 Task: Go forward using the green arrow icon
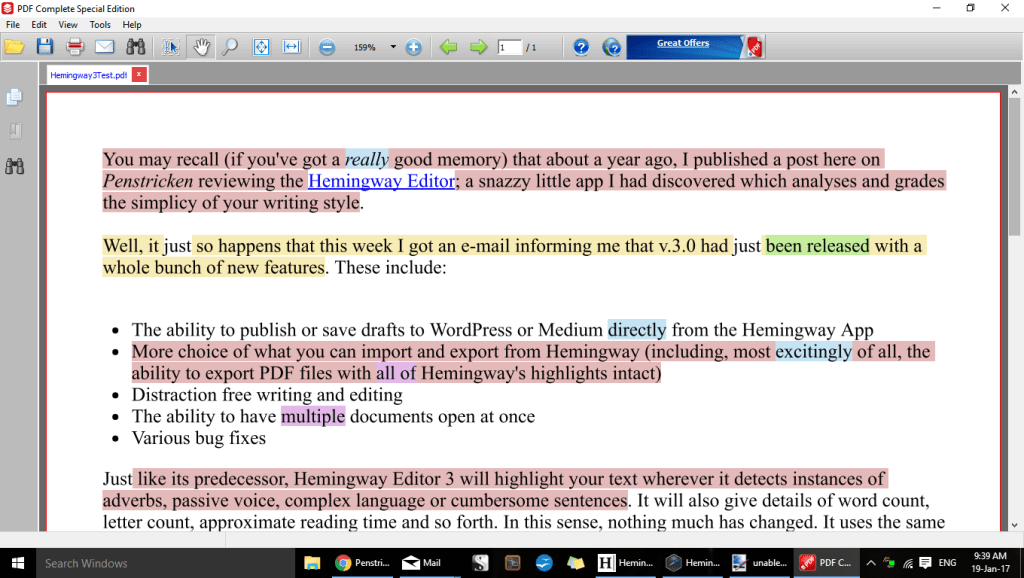pos(478,46)
